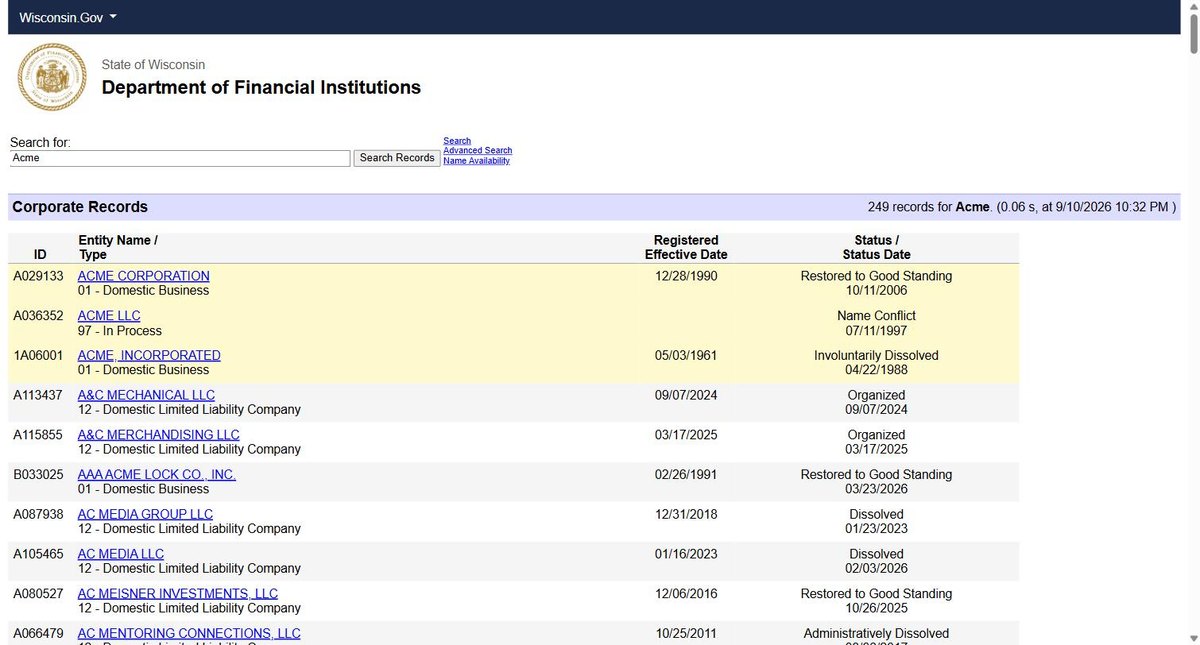Open the A&C MERCHANDISING LLC record
Screen dimensions: 1200x645
(x=159, y=435)
